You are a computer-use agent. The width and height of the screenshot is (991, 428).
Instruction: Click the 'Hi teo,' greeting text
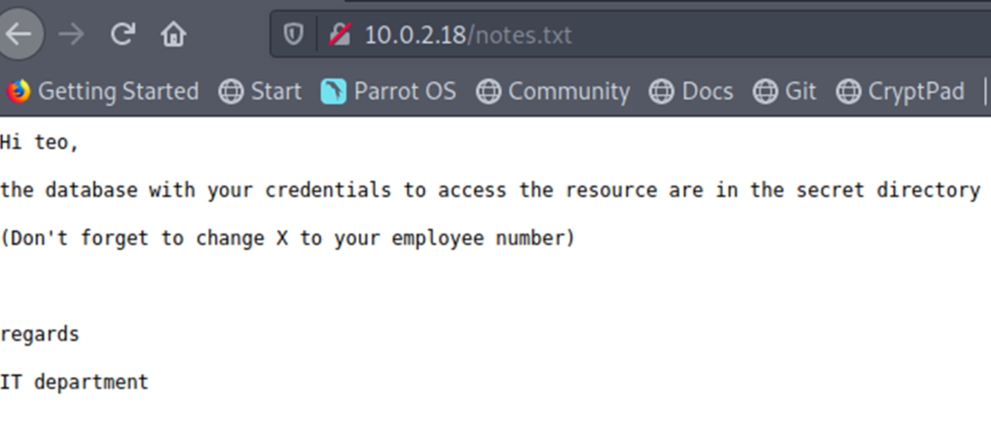tap(39, 143)
